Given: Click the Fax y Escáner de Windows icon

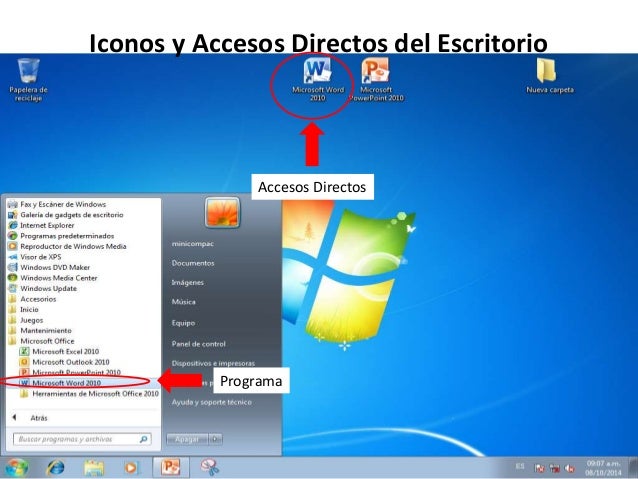Looking at the screenshot, I should coord(13,204).
